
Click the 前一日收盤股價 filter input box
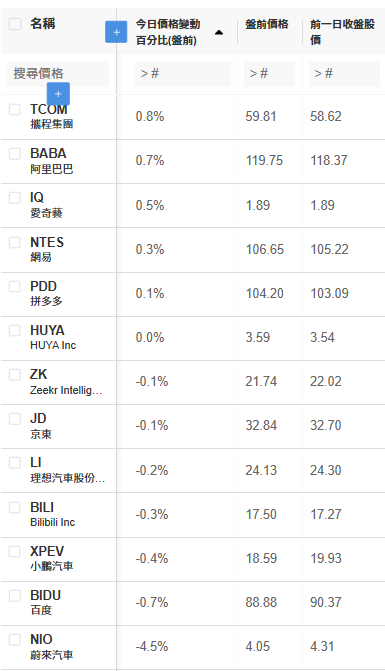344,74
